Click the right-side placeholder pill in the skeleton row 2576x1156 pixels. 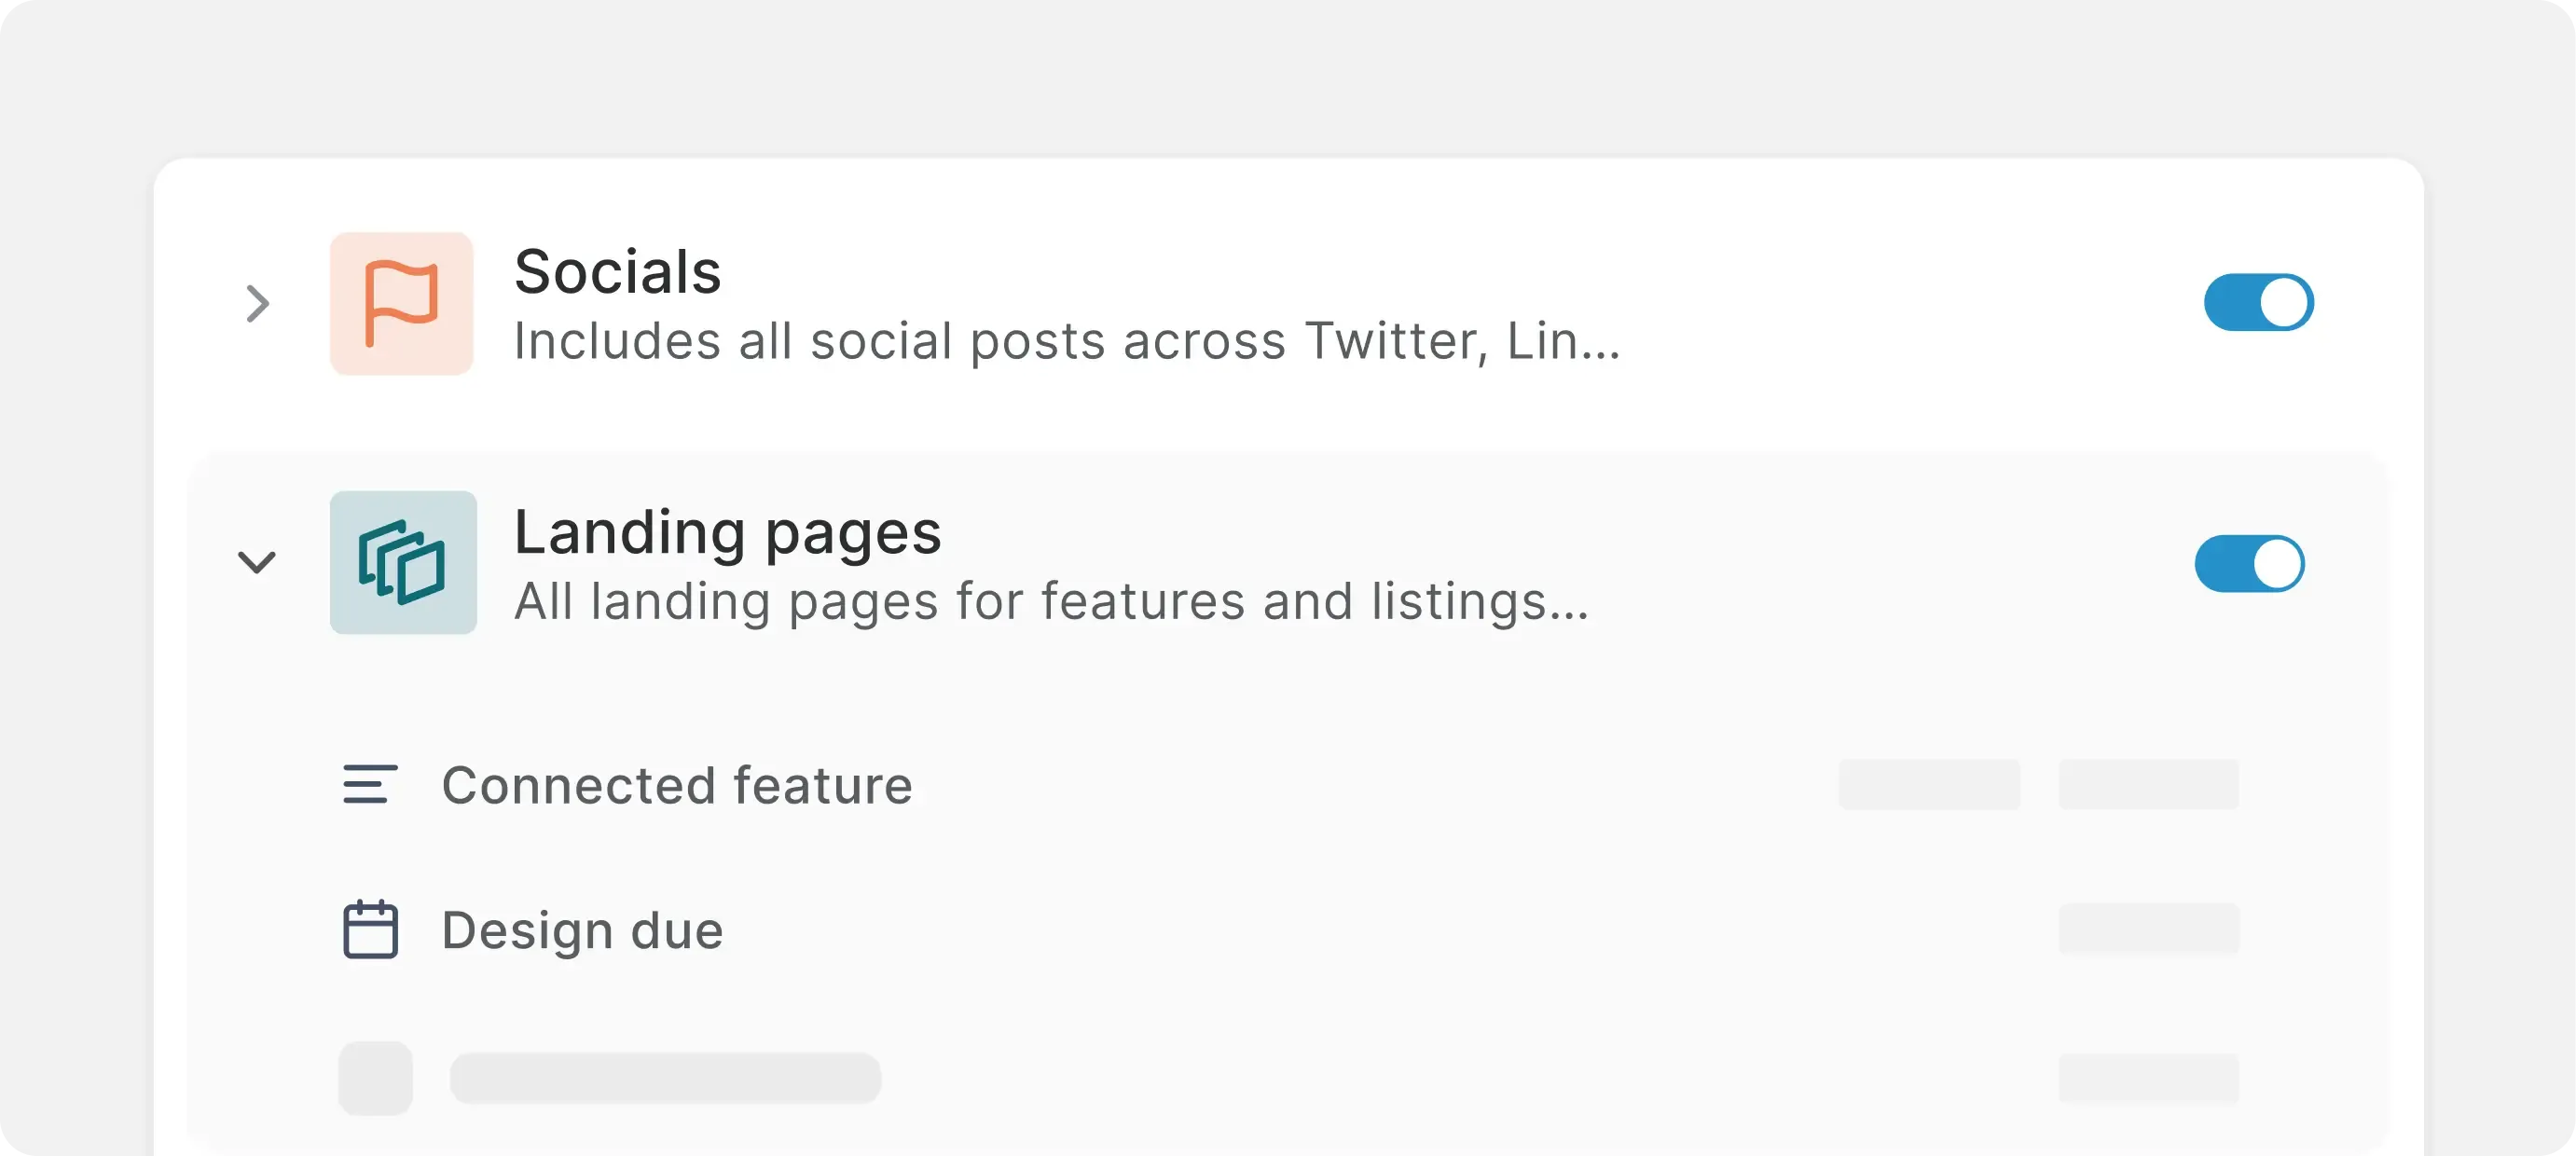(2148, 1078)
